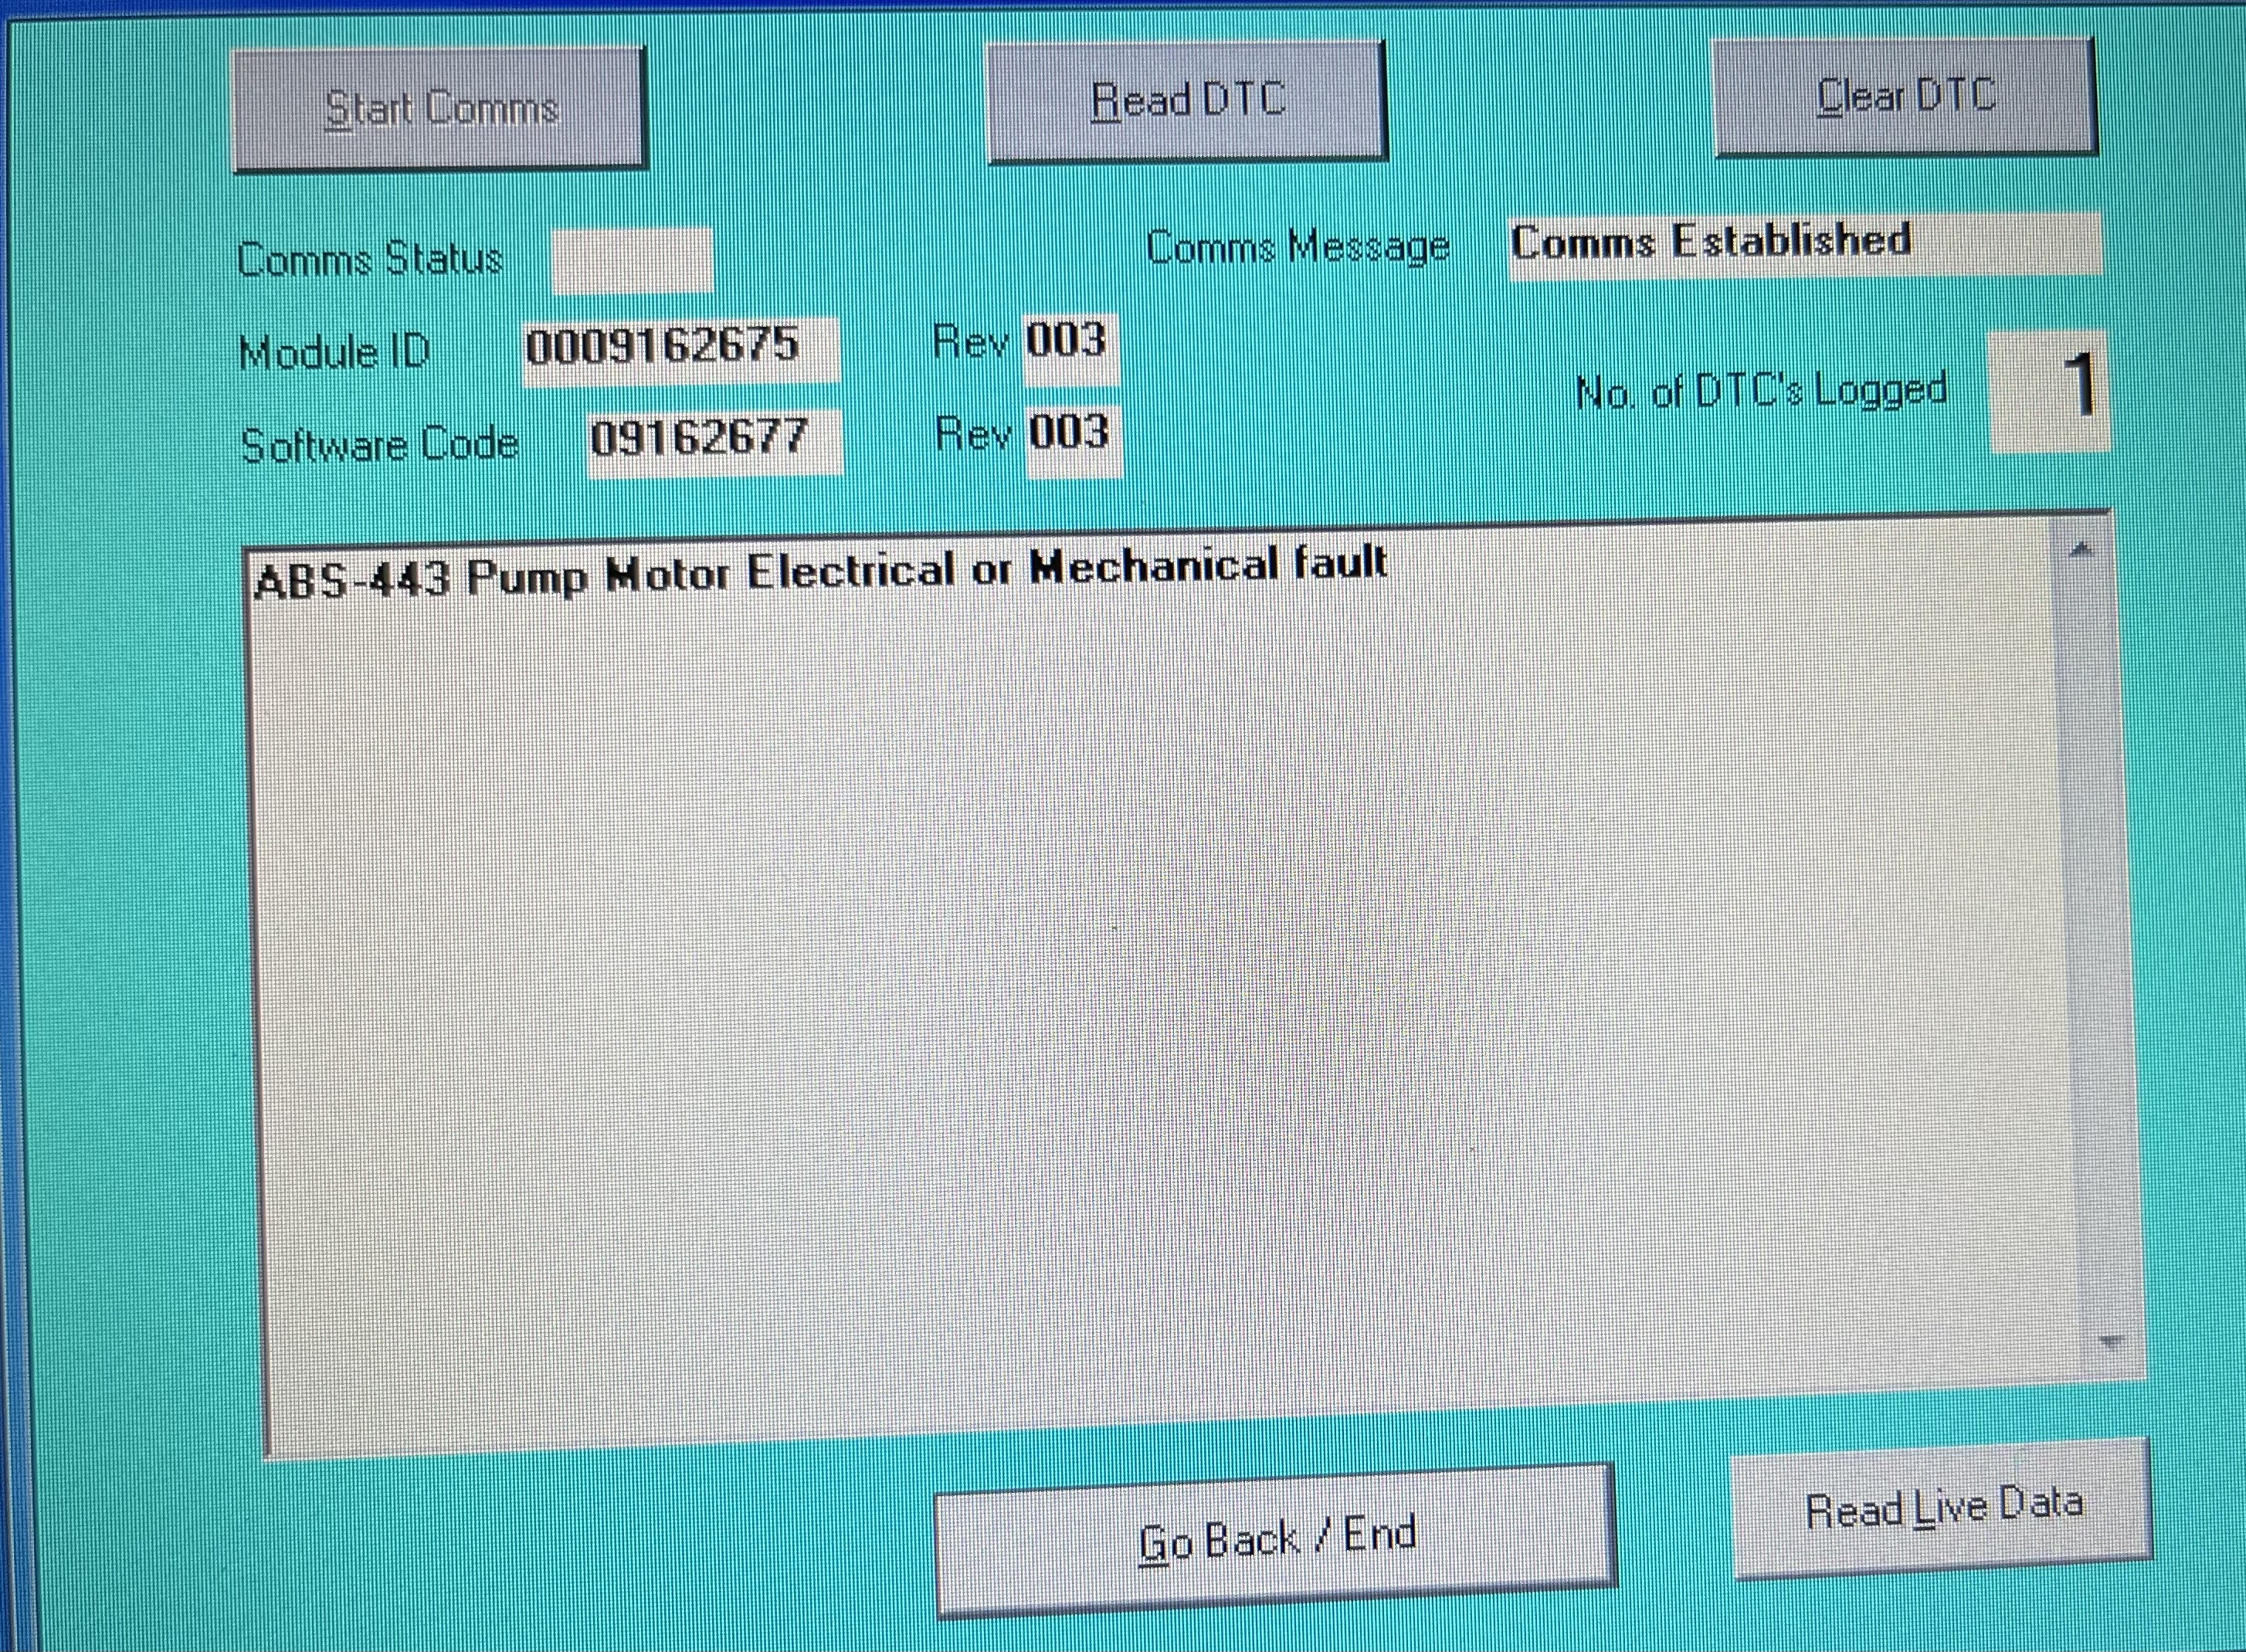This screenshot has height=1652, width=2246.
Task: Select the ABS-443 Pump Motor fault line
Action: tap(820, 572)
